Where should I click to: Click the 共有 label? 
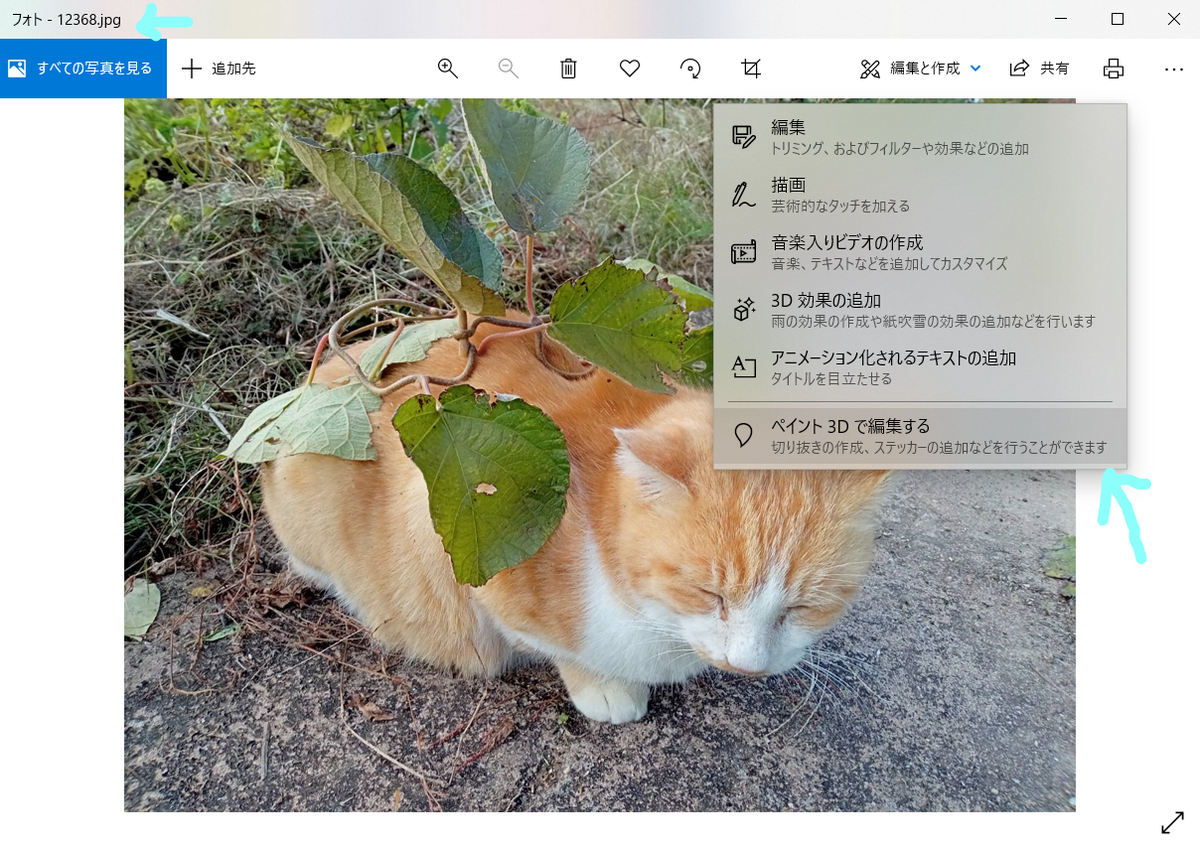(1054, 69)
